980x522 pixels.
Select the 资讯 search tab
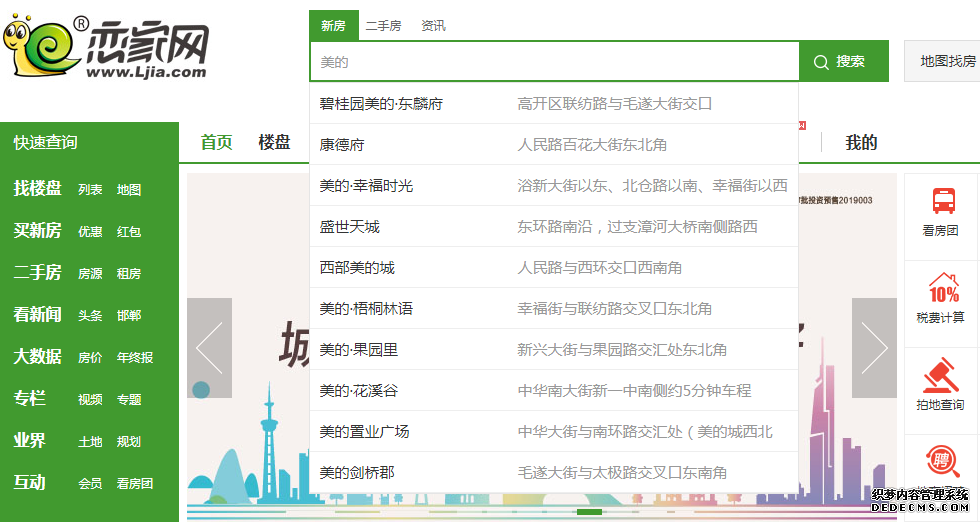(x=433, y=26)
